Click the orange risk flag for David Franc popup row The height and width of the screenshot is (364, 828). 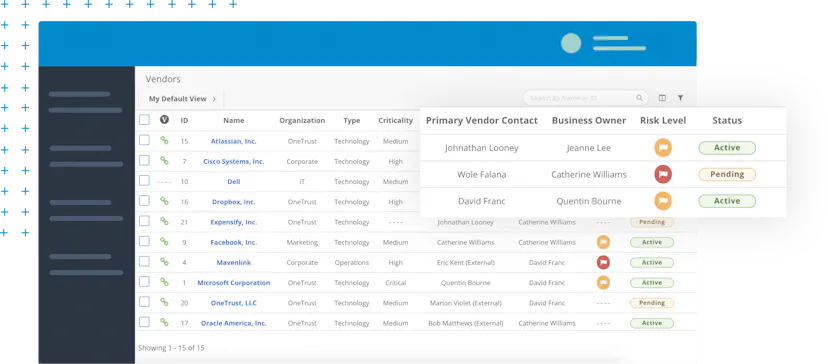coord(663,201)
